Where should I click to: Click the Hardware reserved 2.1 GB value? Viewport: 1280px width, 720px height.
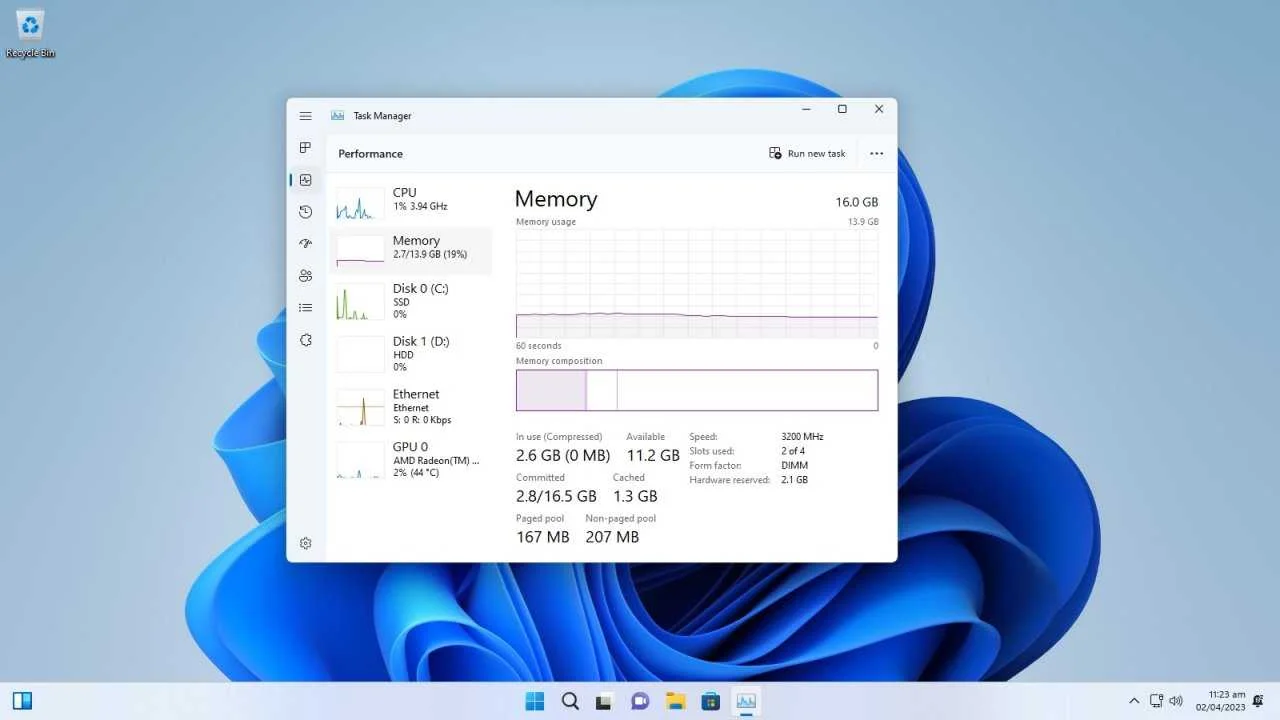tap(794, 480)
